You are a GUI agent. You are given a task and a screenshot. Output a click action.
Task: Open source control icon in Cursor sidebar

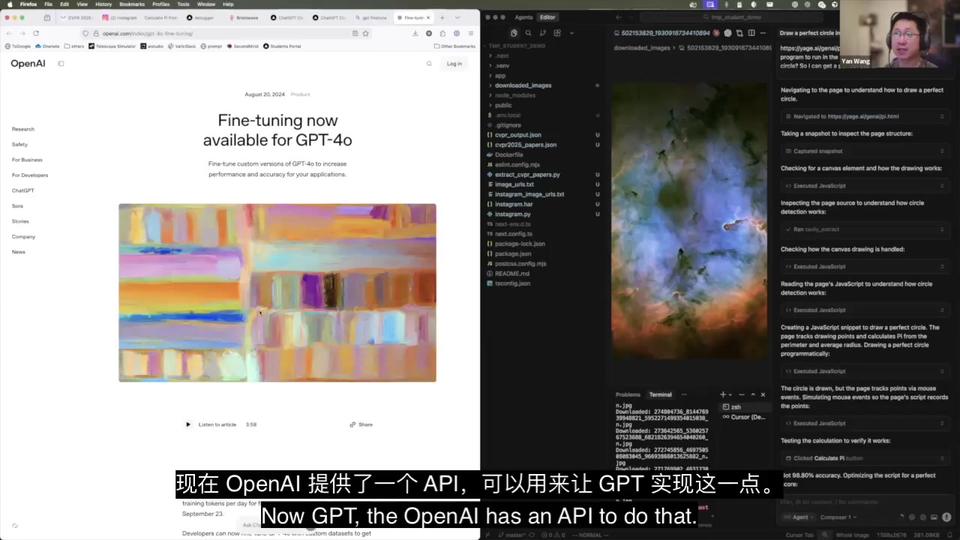(x=543, y=33)
